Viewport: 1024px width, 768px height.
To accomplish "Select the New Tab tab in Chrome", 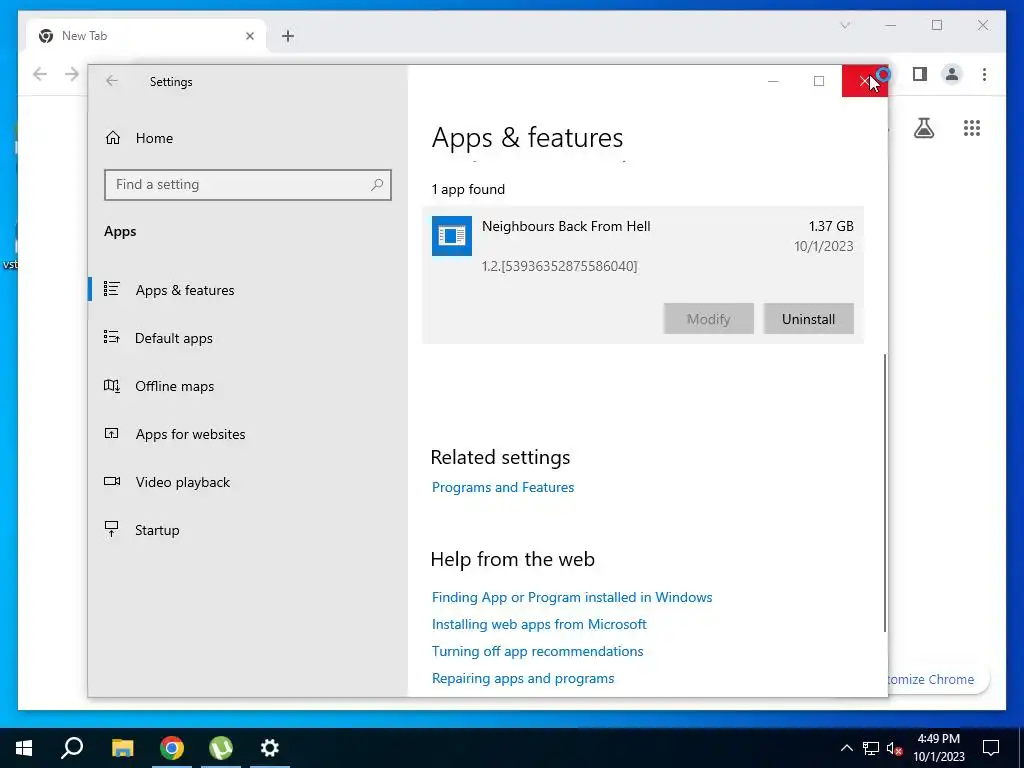I will [x=146, y=36].
